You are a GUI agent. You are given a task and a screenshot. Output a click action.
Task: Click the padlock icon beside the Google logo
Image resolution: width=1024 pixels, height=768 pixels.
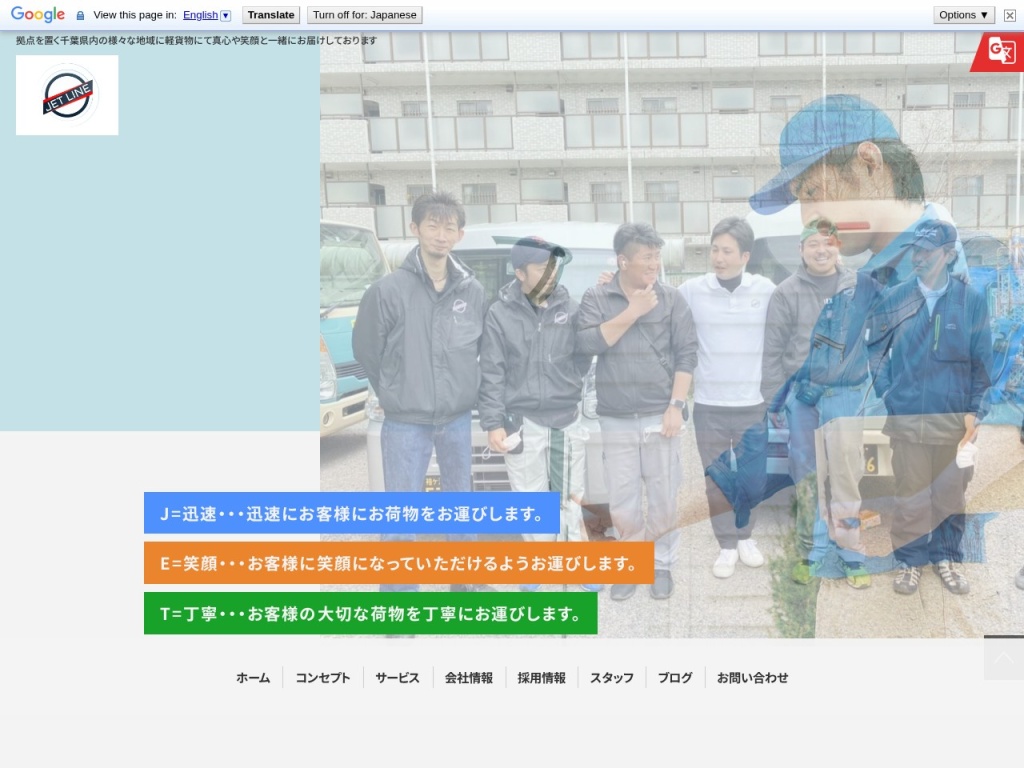click(79, 14)
